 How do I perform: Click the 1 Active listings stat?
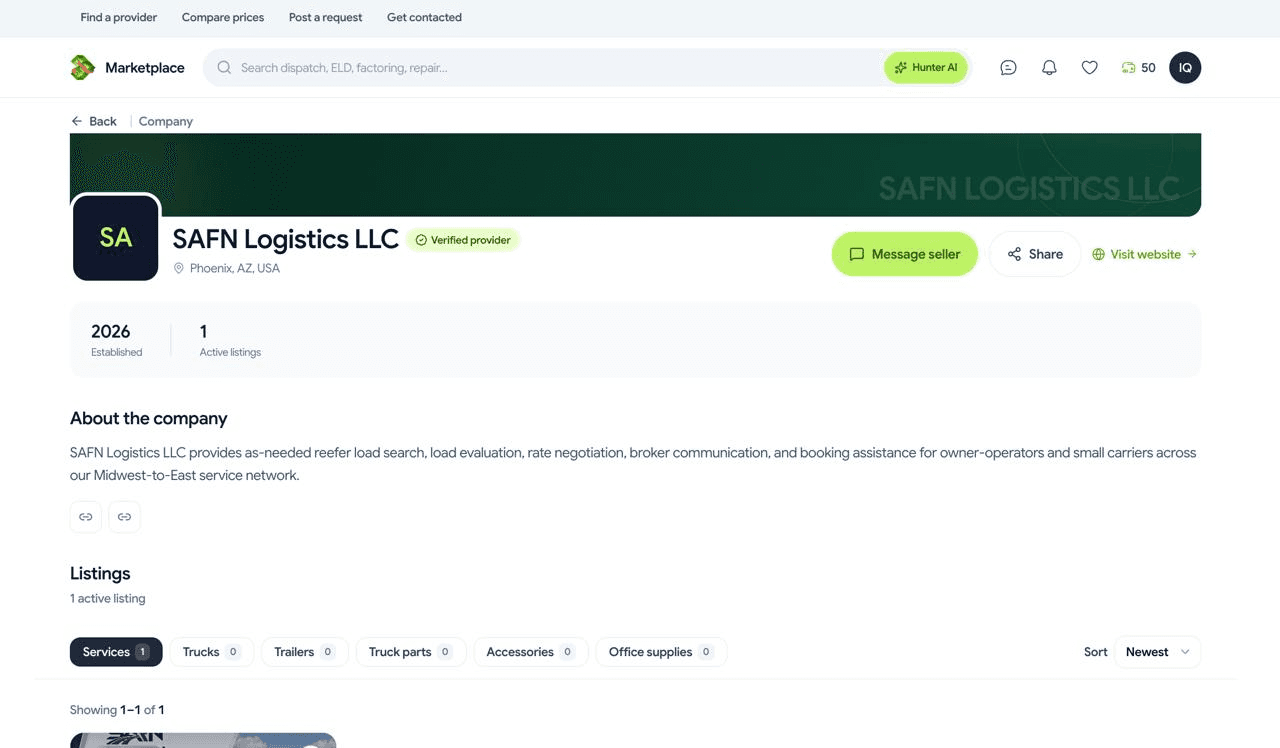[230, 340]
